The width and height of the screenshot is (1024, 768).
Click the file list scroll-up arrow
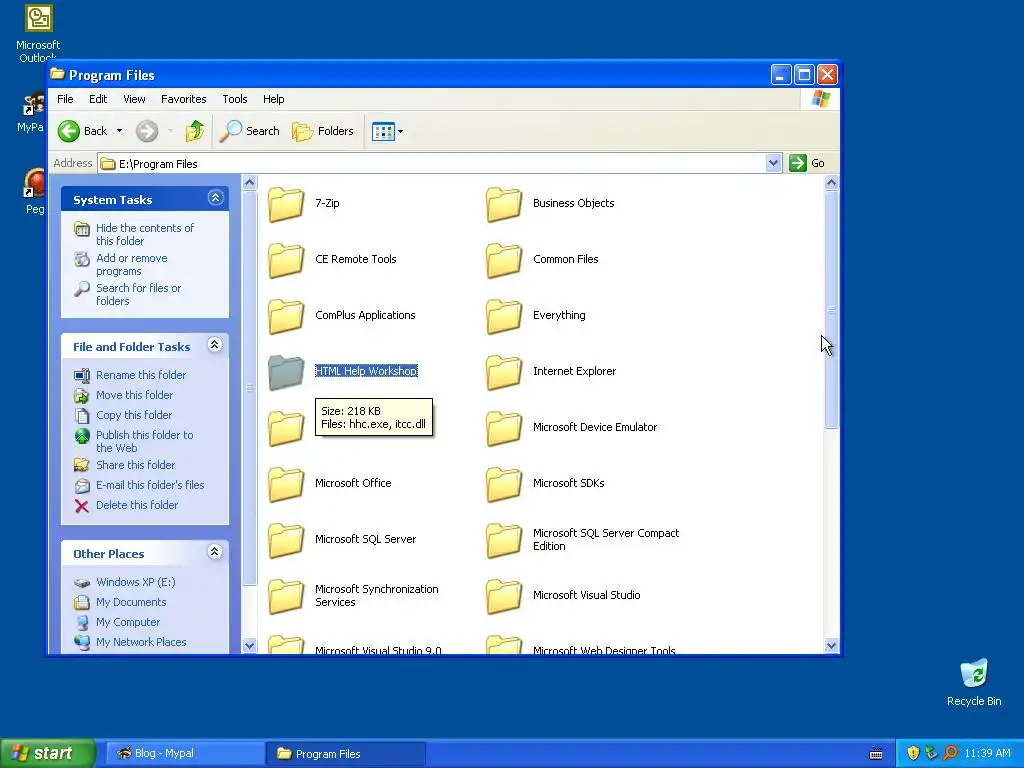[831, 182]
